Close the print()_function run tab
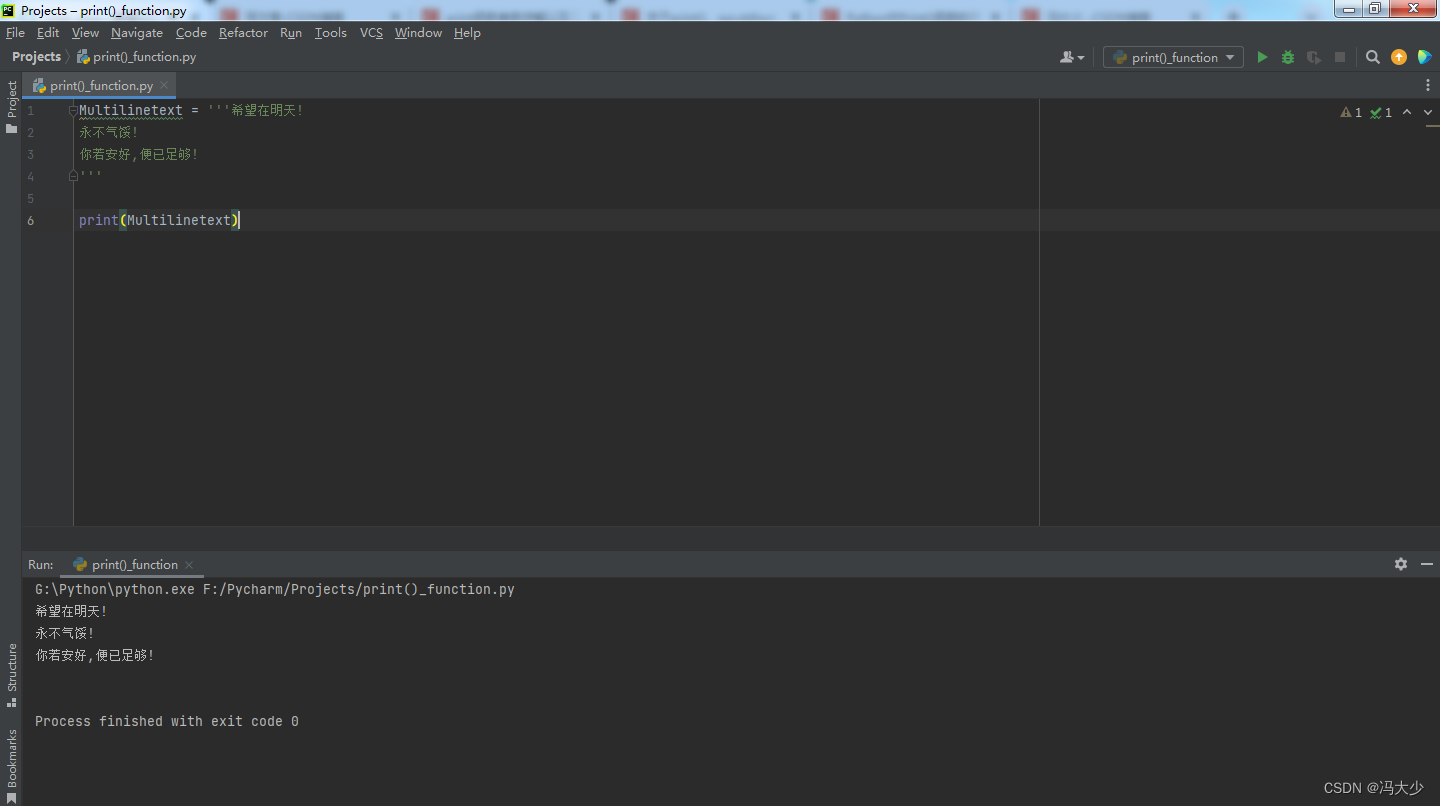 189,565
